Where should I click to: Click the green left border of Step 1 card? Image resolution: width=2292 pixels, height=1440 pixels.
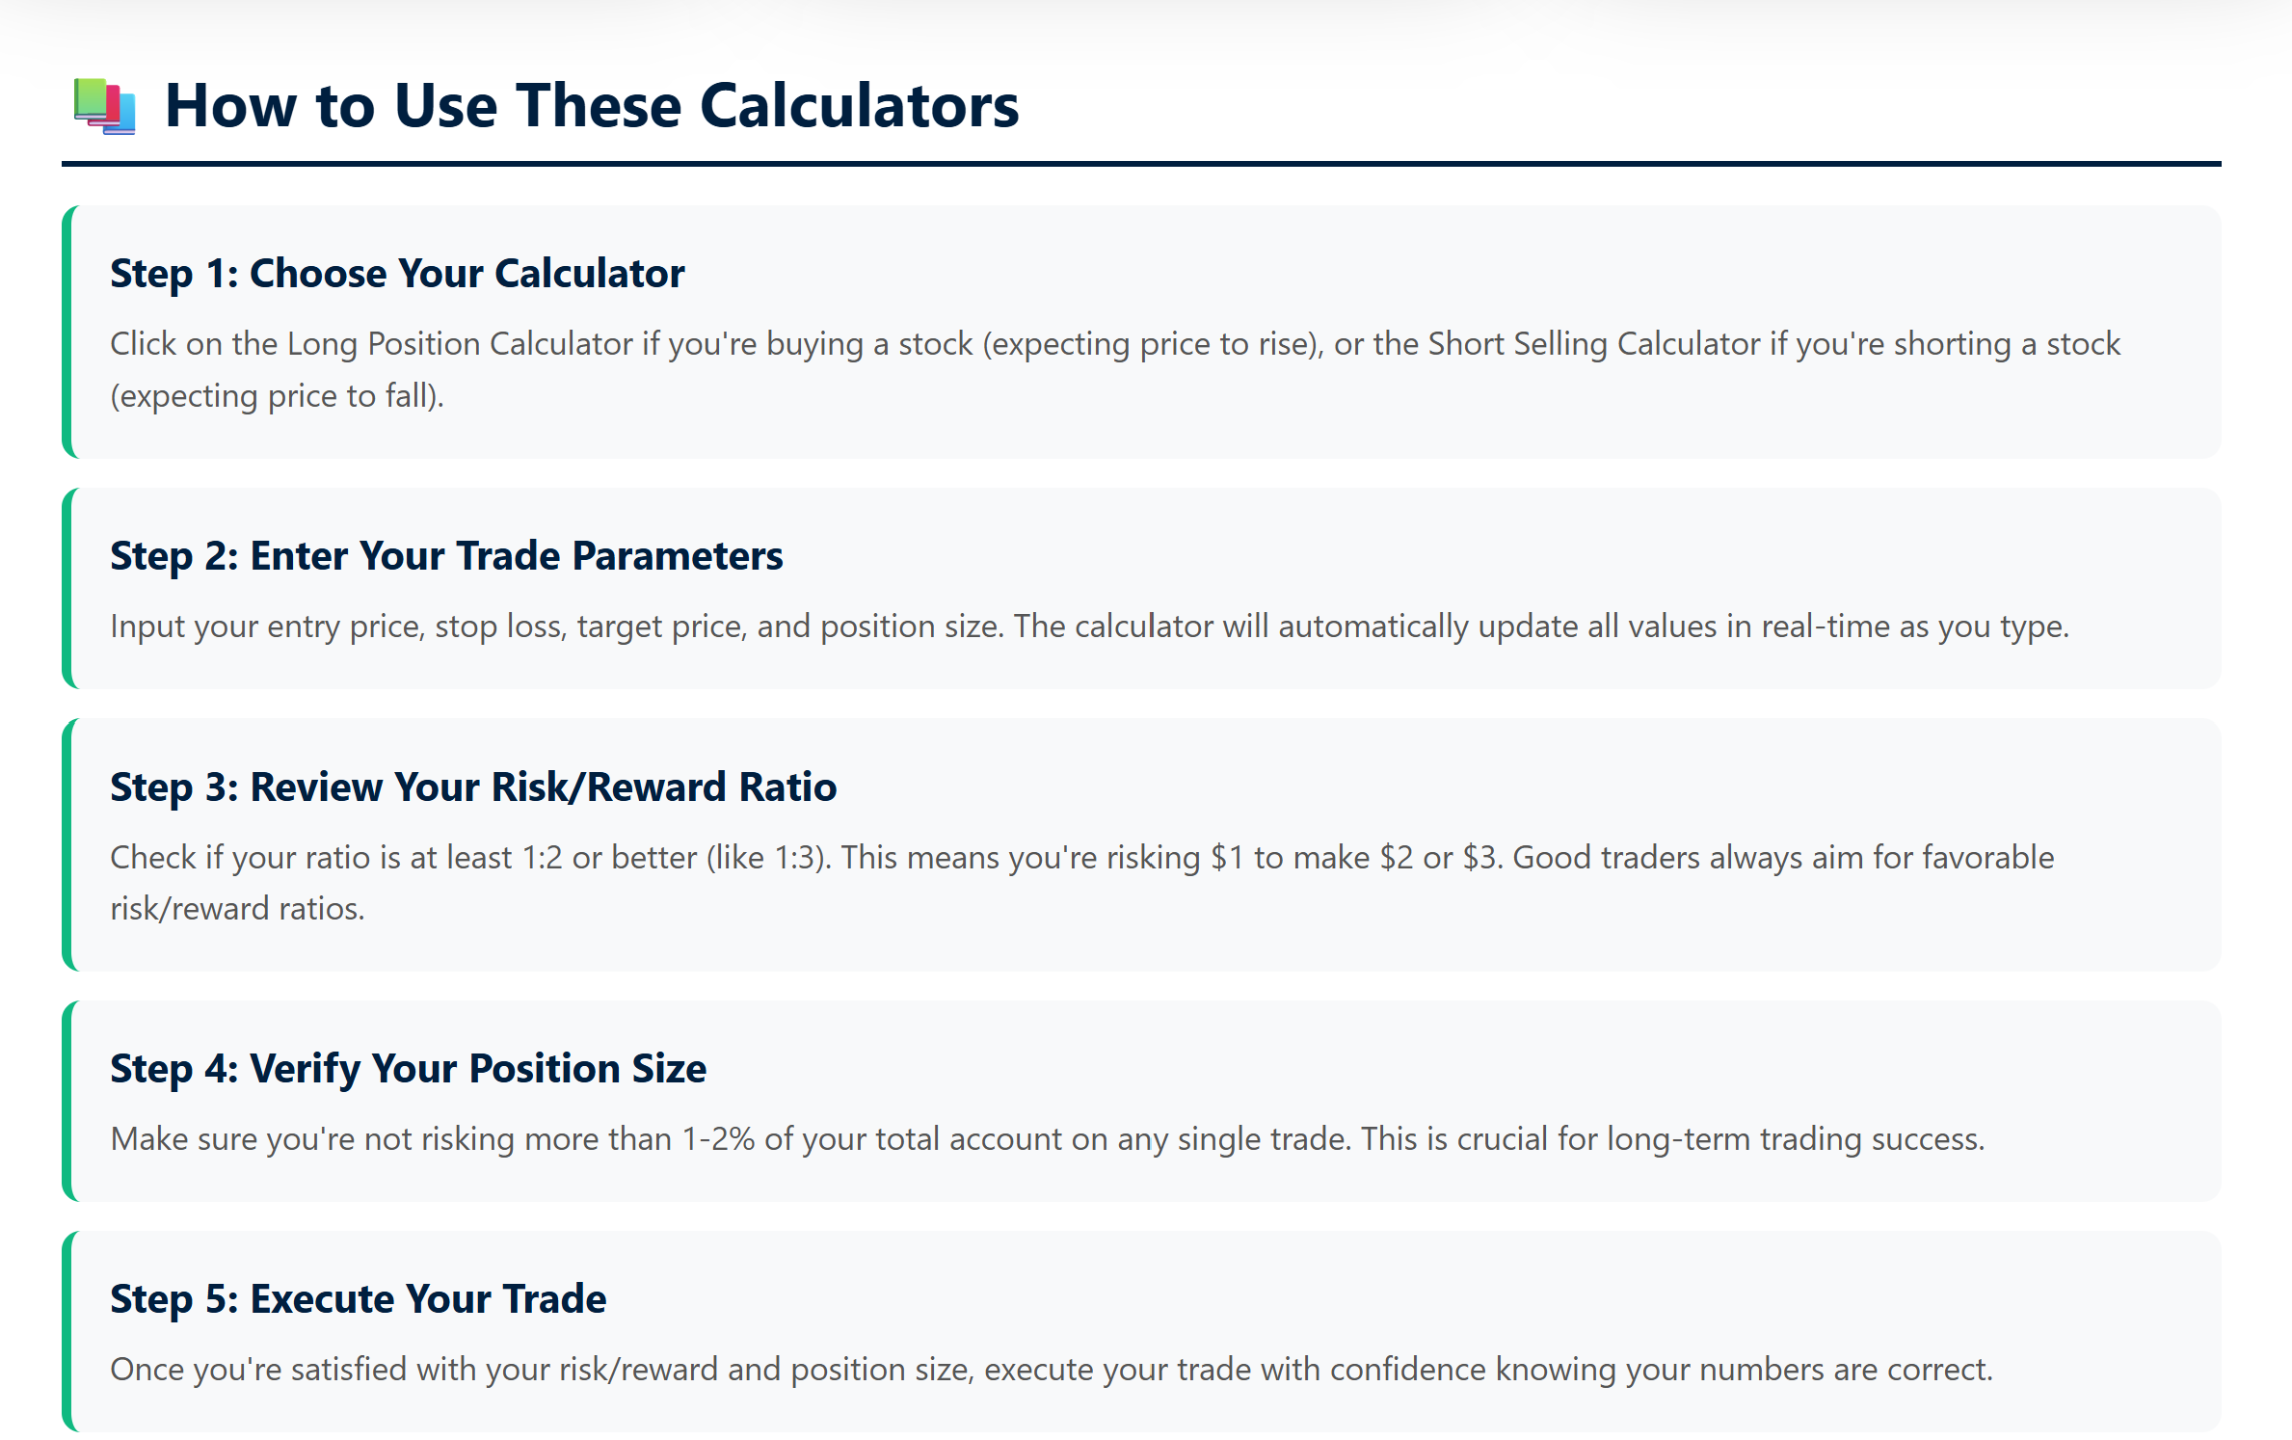68,332
